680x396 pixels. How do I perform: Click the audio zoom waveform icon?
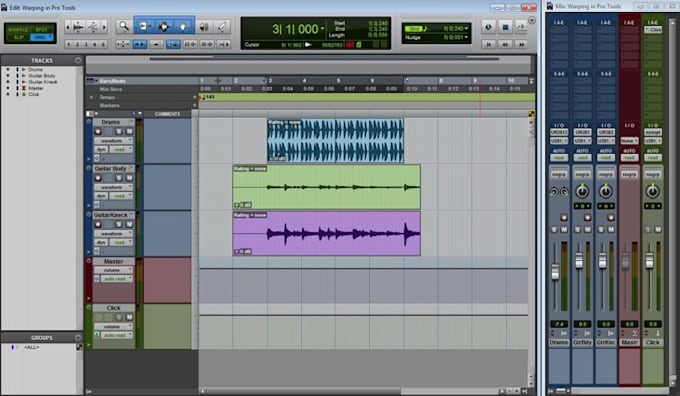point(79,27)
